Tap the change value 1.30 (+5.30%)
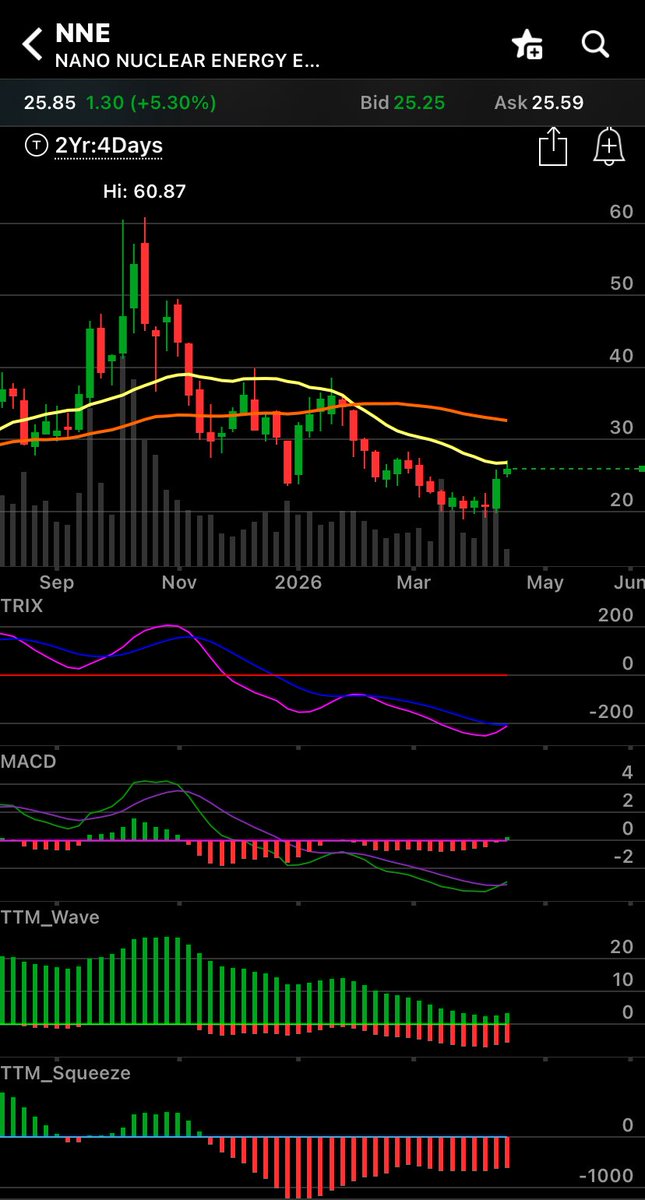This screenshot has width=645, height=1200. [x=151, y=102]
